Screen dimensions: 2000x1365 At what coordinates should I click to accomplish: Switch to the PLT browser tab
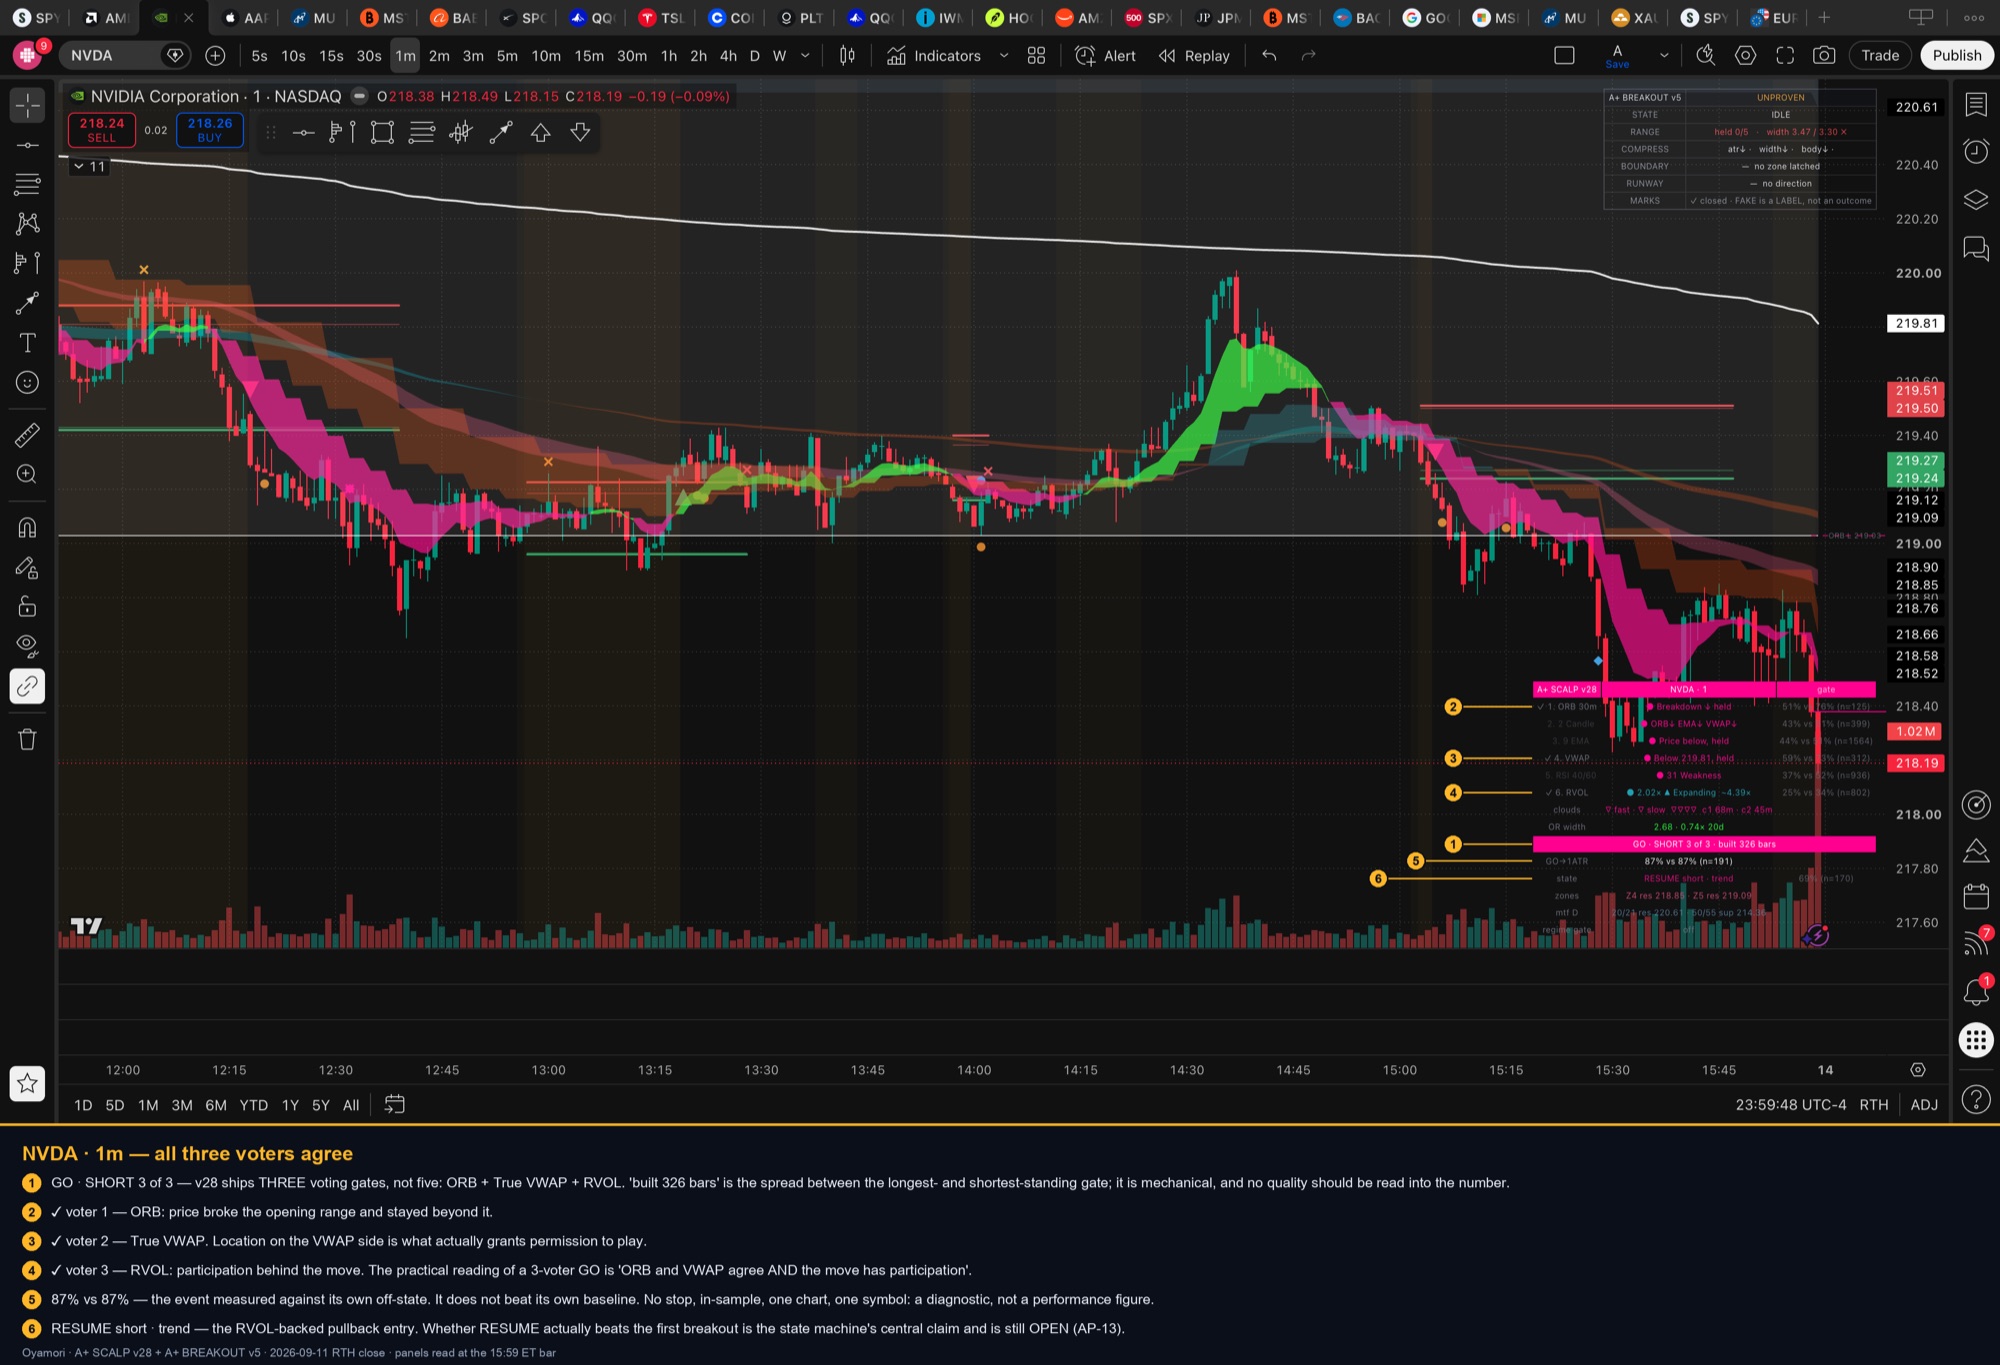pyautogui.click(x=801, y=18)
